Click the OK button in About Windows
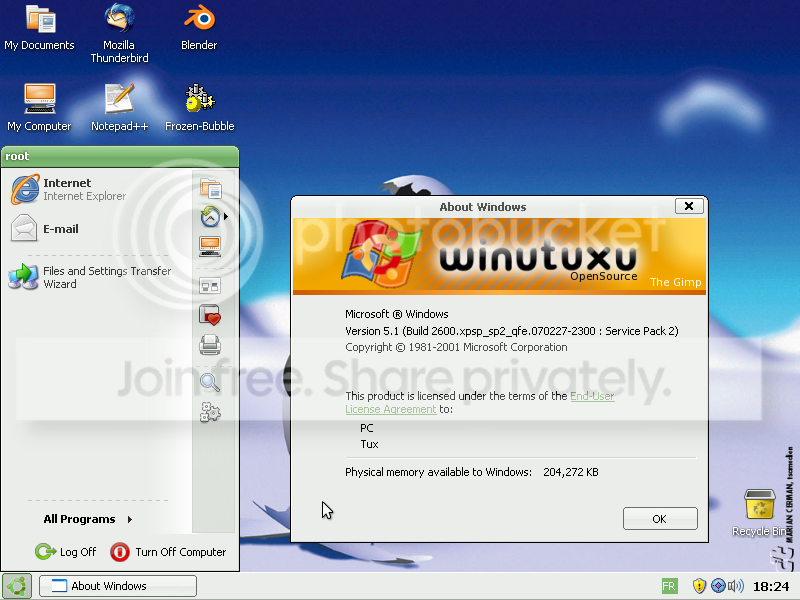Viewport: 800px width, 600px height. point(660,519)
